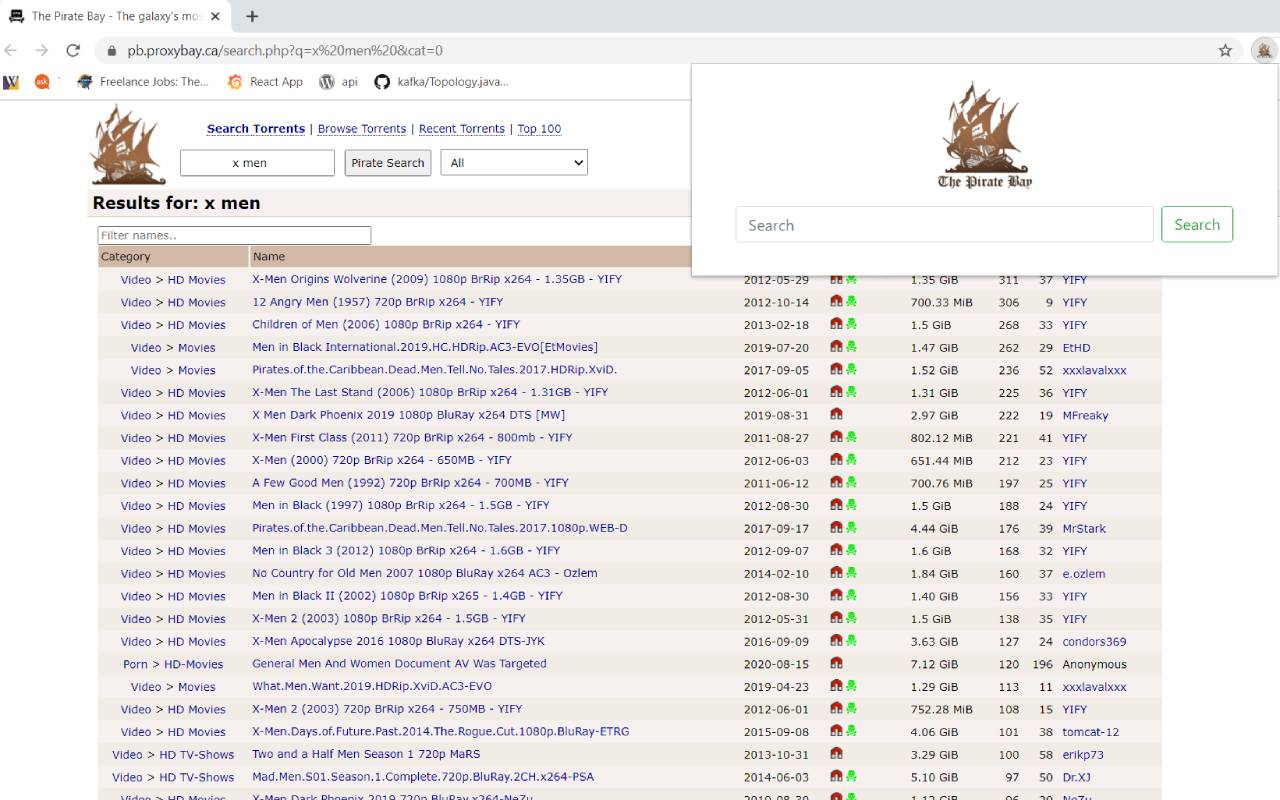Reload the page
1280x800 pixels.
pos(73,50)
